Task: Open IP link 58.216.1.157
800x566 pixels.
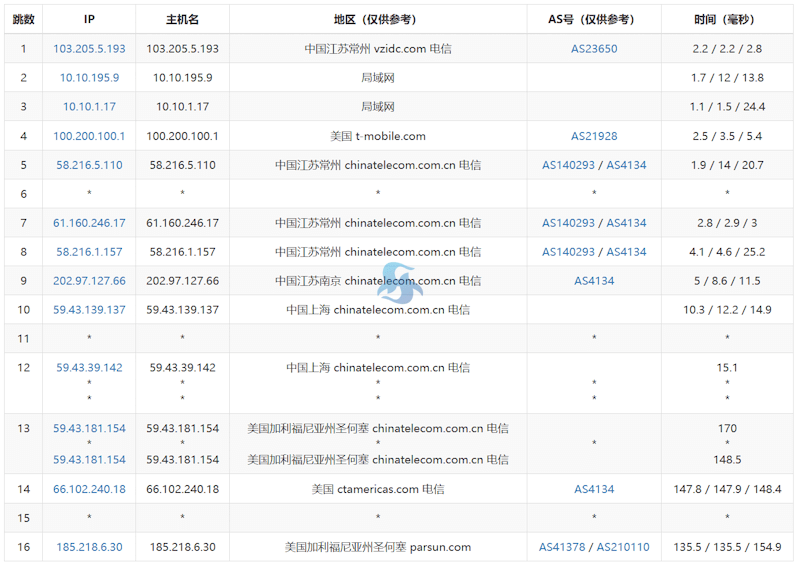Action: (89, 252)
